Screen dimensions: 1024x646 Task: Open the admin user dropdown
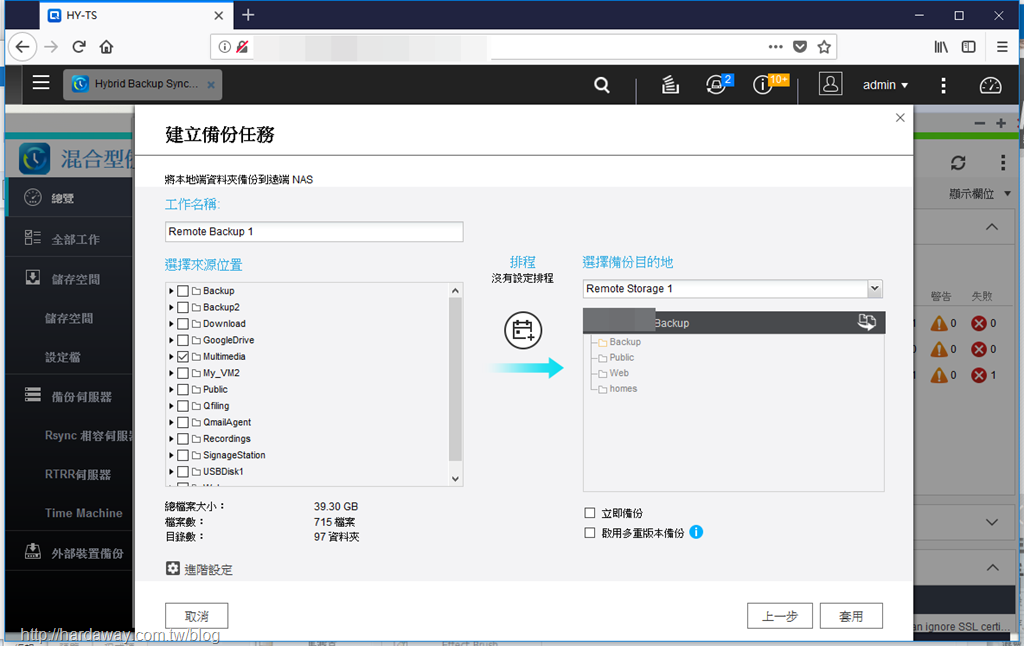click(885, 85)
